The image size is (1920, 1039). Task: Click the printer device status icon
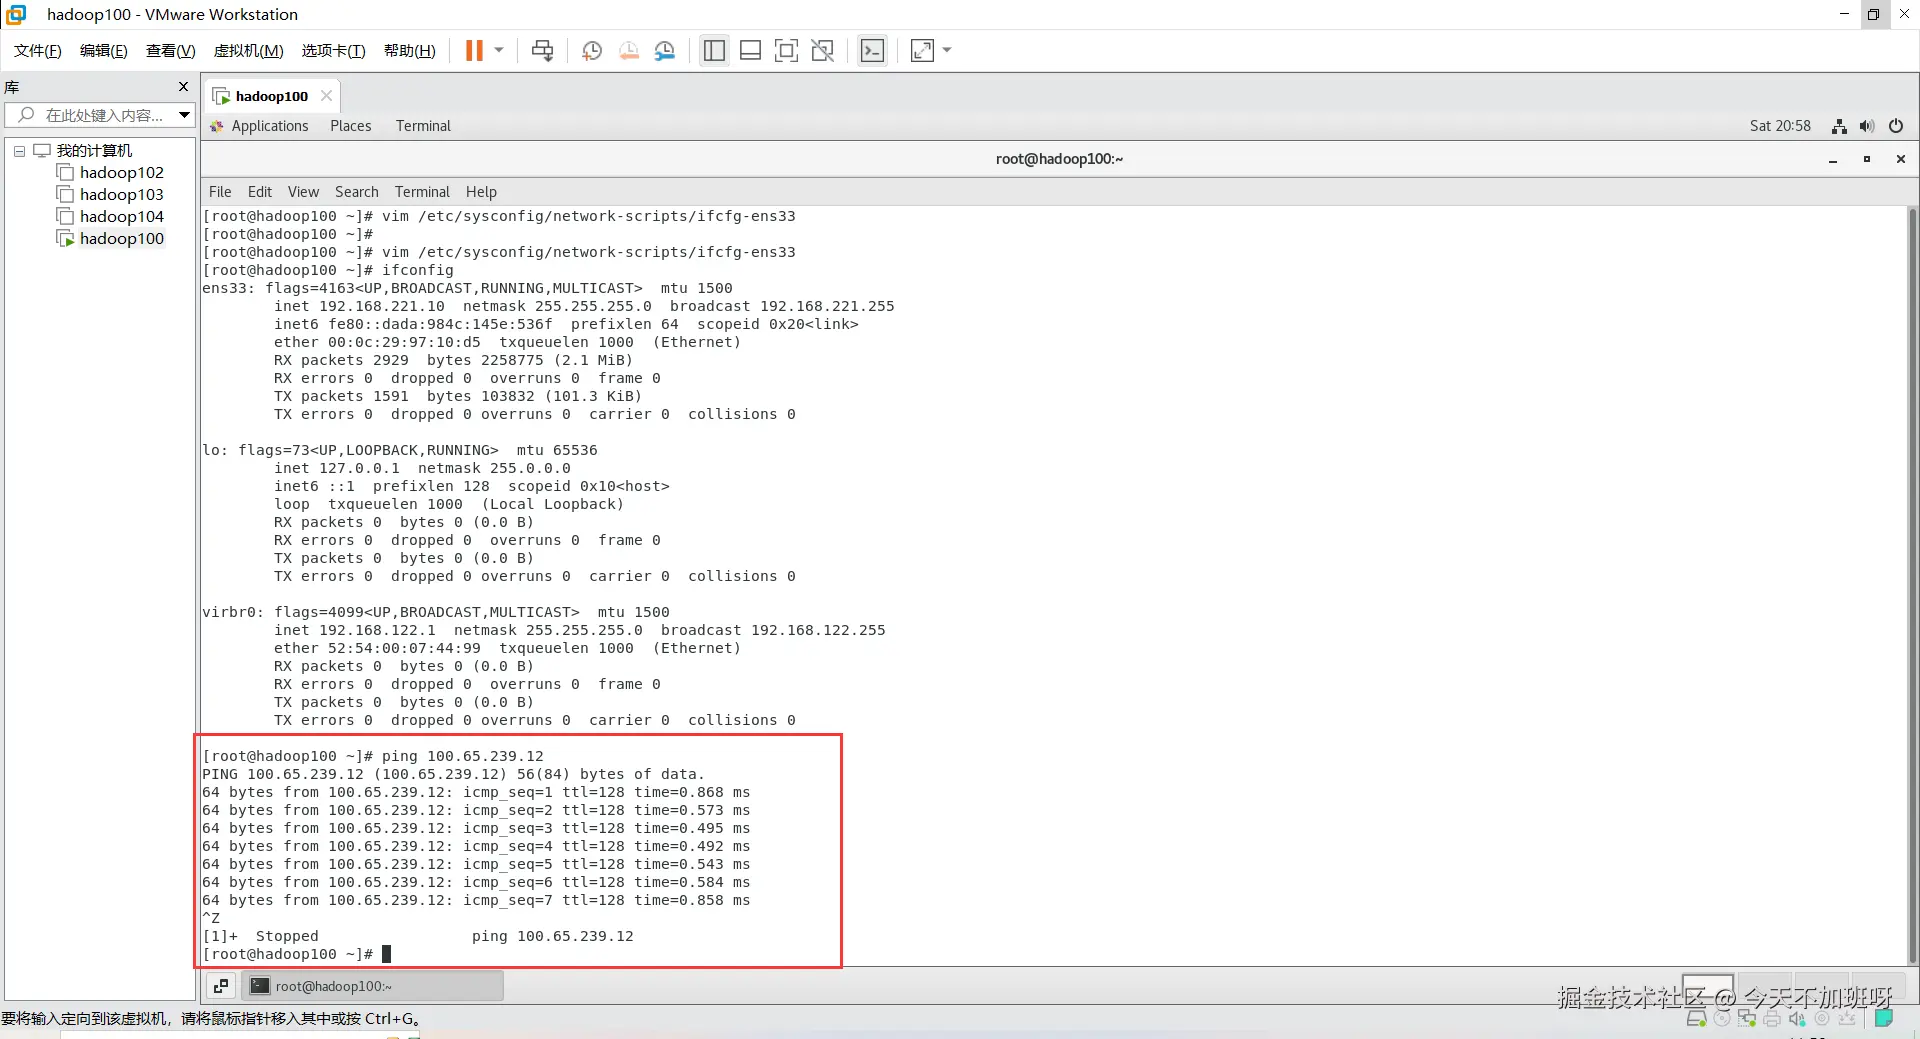(1772, 1019)
